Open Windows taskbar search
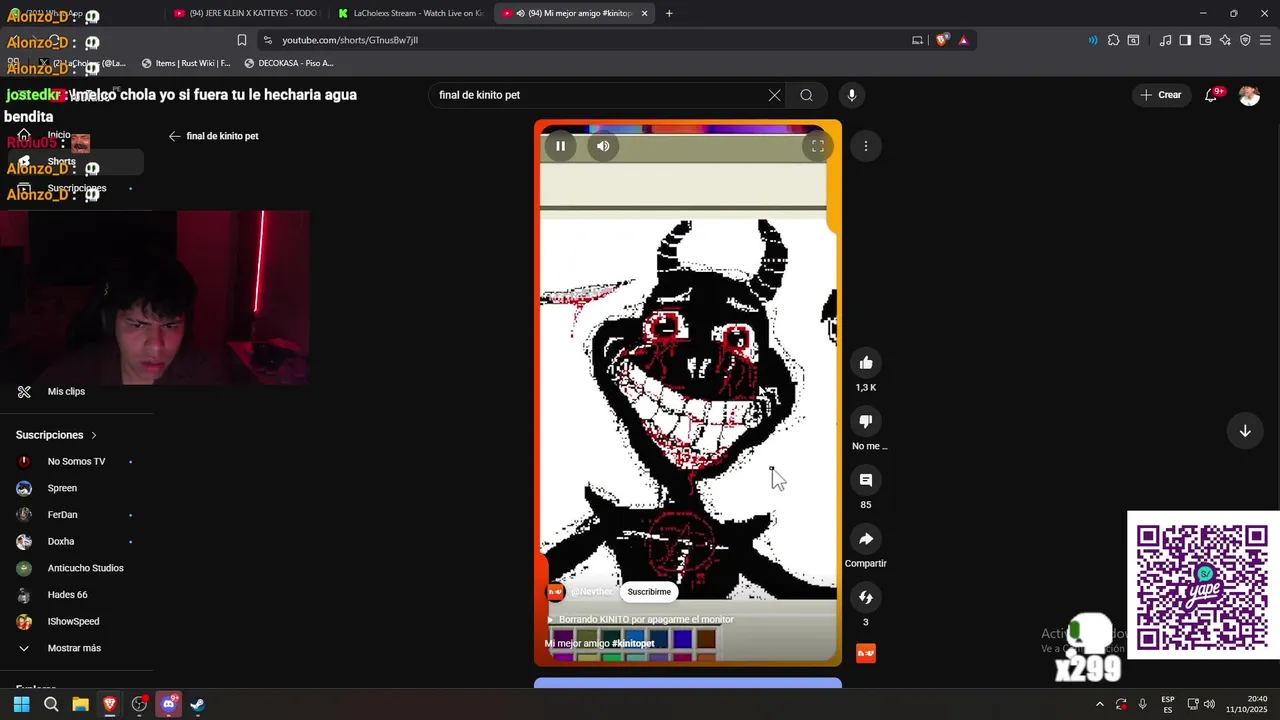 [x=51, y=704]
